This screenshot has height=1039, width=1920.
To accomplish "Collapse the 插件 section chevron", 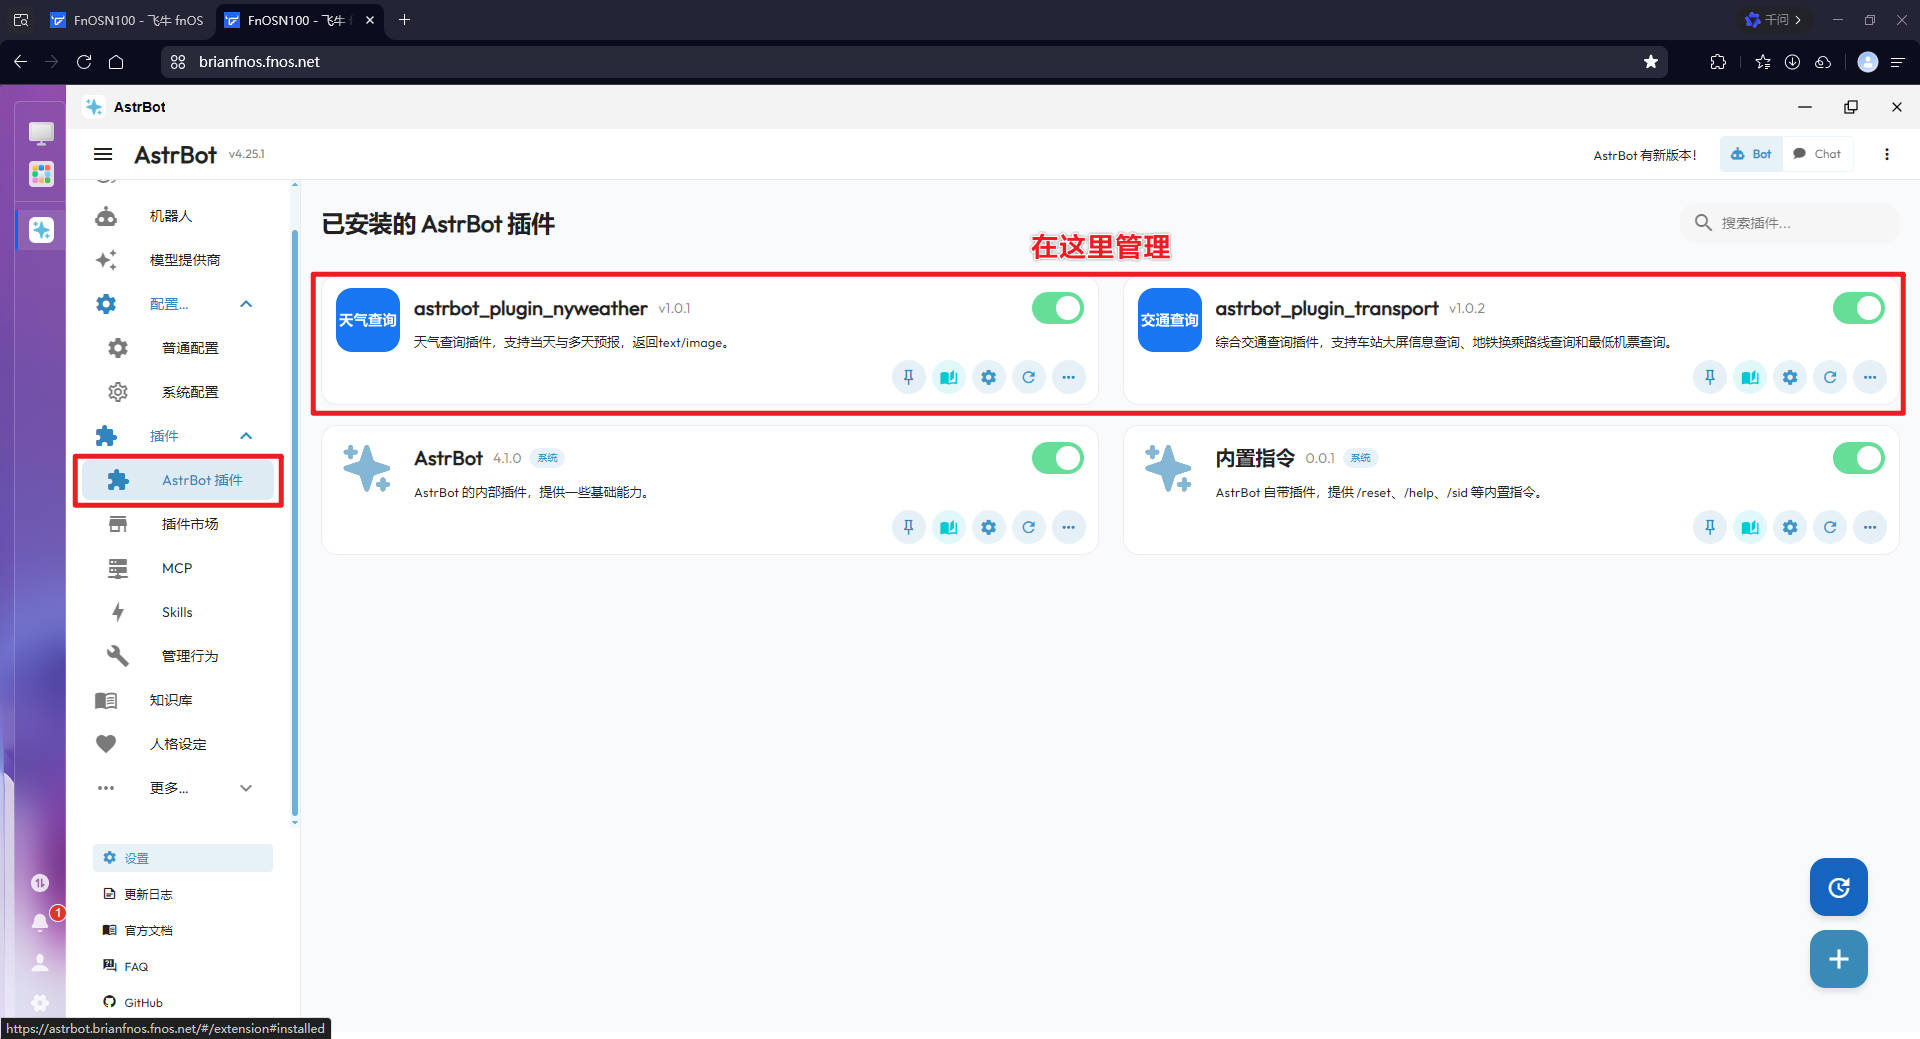I will coord(246,436).
